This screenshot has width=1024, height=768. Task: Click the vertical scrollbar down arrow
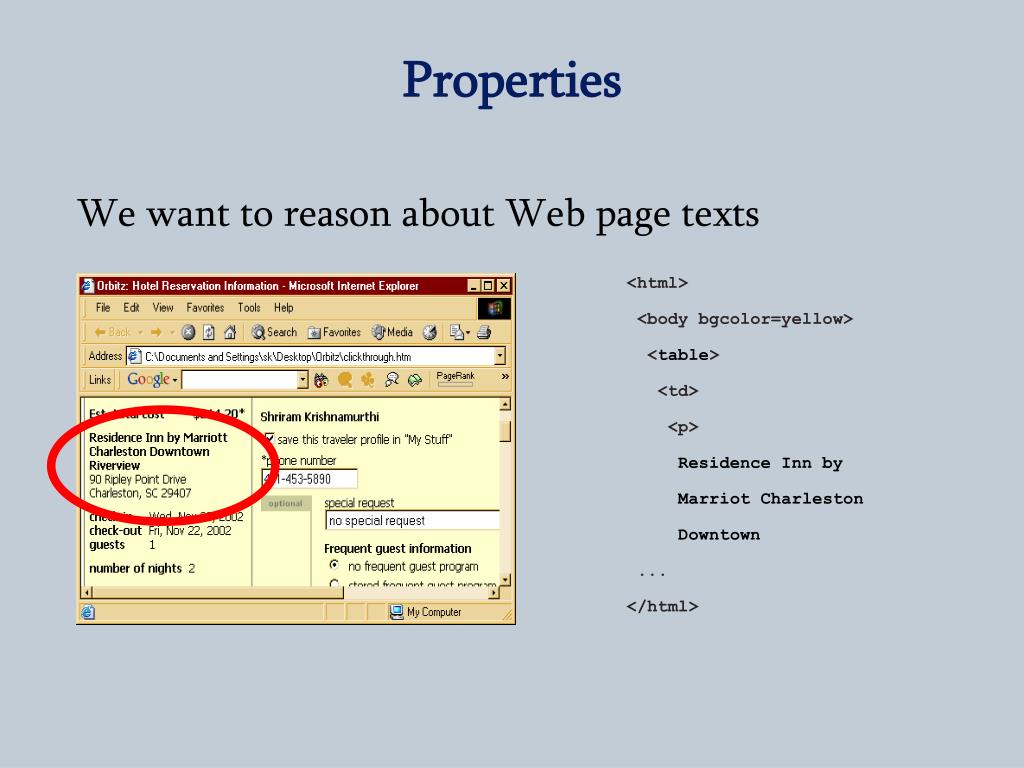click(x=505, y=580)
